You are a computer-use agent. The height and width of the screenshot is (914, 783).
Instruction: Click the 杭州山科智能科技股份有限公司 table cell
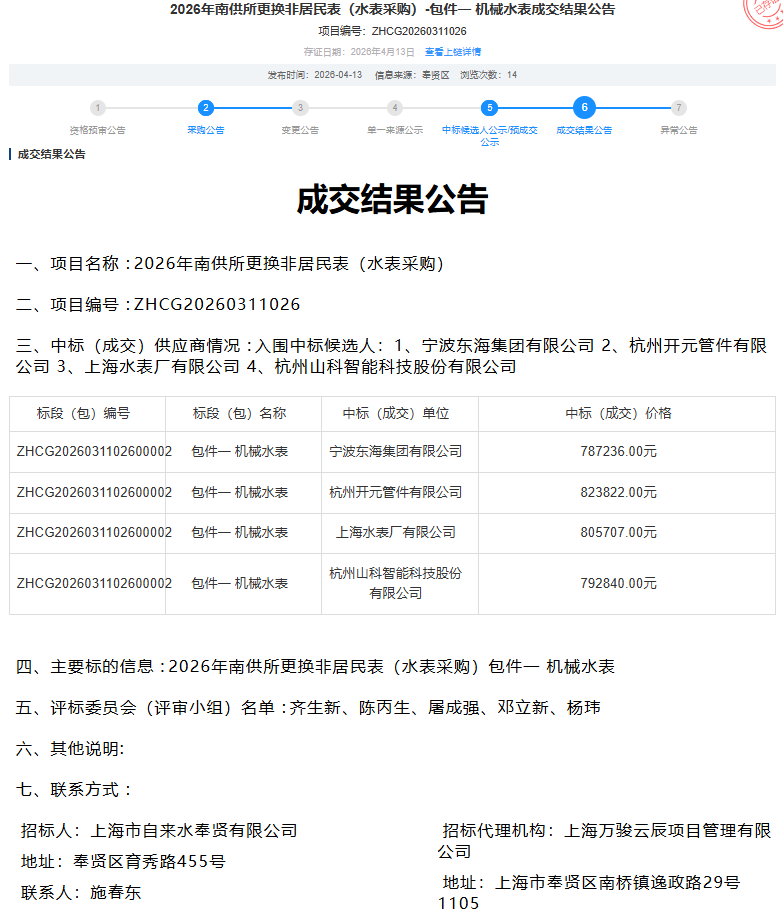click(x=396, y=583)
